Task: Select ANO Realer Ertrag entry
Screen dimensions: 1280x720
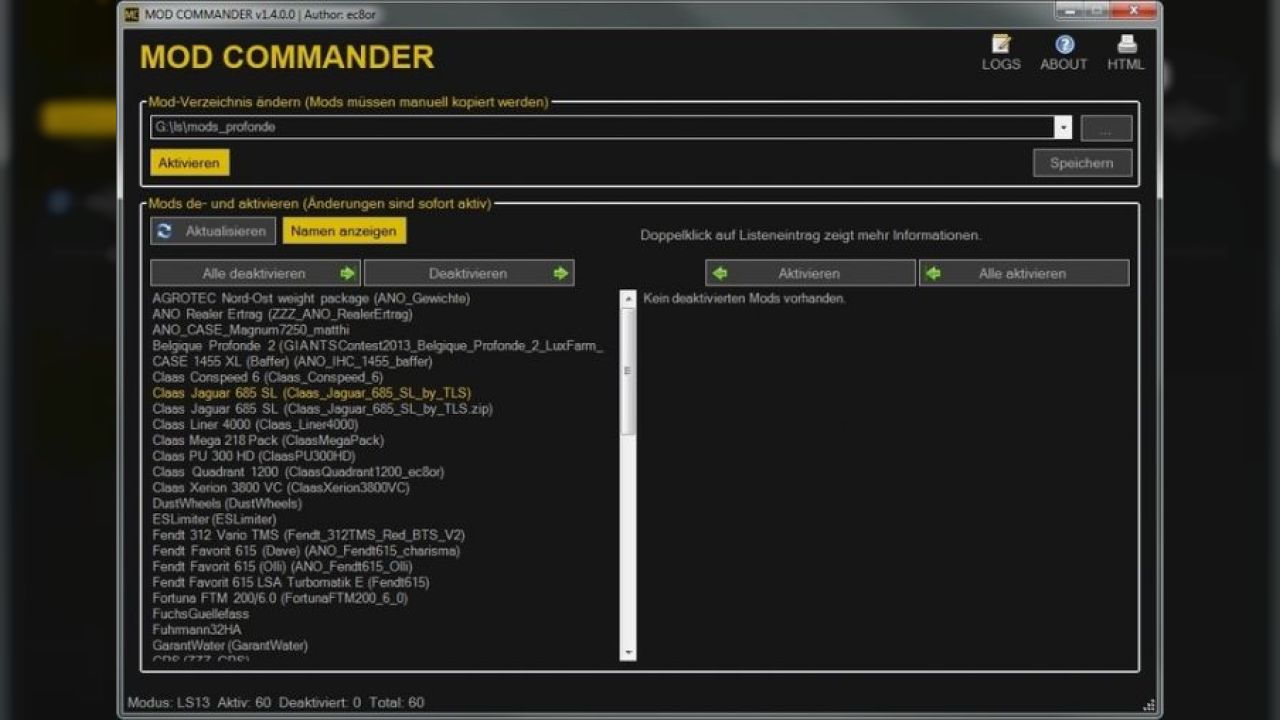Action: click(x=282, y=314)
